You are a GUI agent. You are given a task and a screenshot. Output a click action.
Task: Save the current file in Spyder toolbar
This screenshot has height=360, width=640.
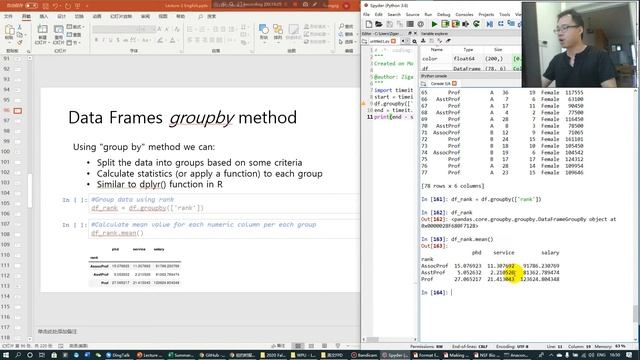[x=389, y=24]
